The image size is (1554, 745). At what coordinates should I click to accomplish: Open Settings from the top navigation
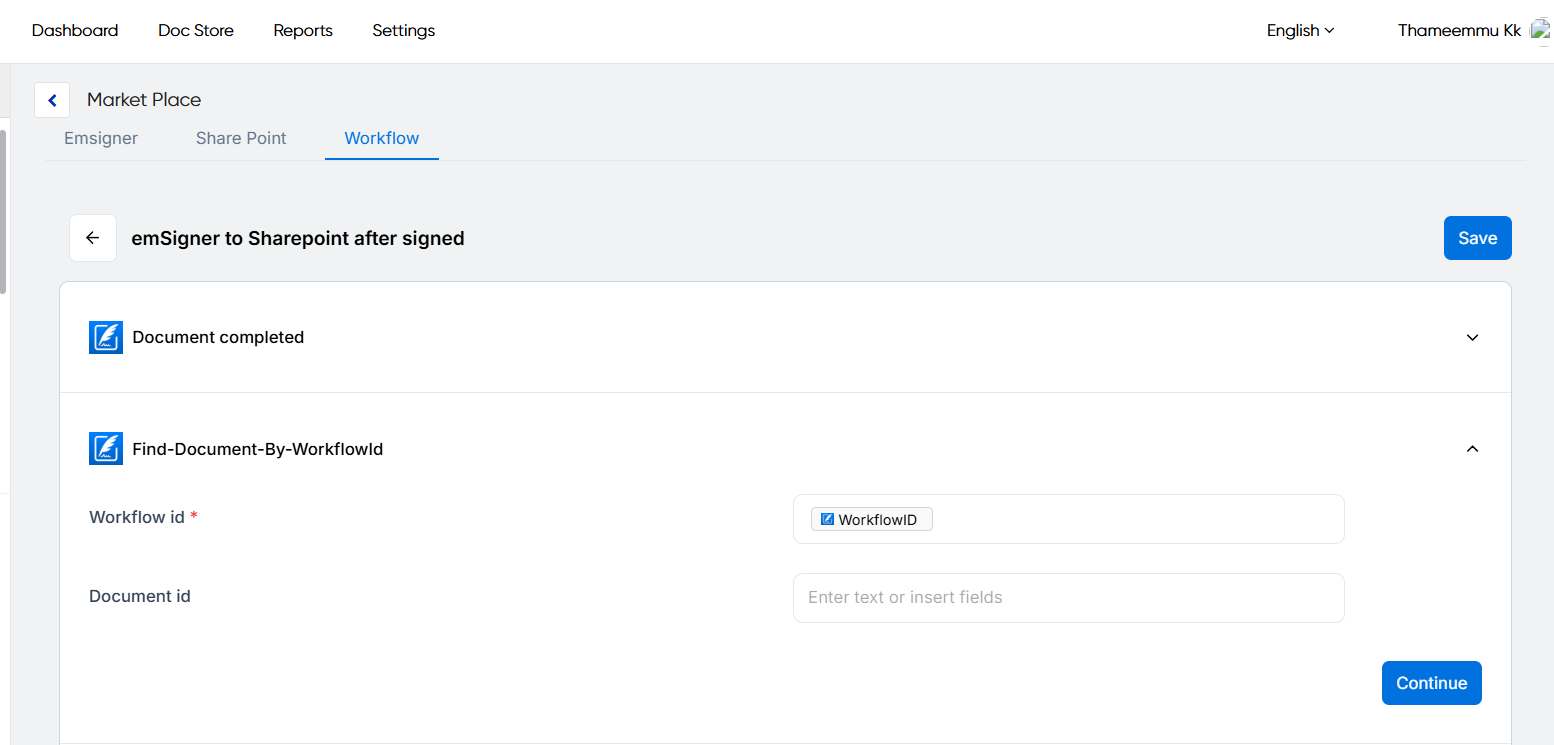pyautogui.click(x=403, y=31)
